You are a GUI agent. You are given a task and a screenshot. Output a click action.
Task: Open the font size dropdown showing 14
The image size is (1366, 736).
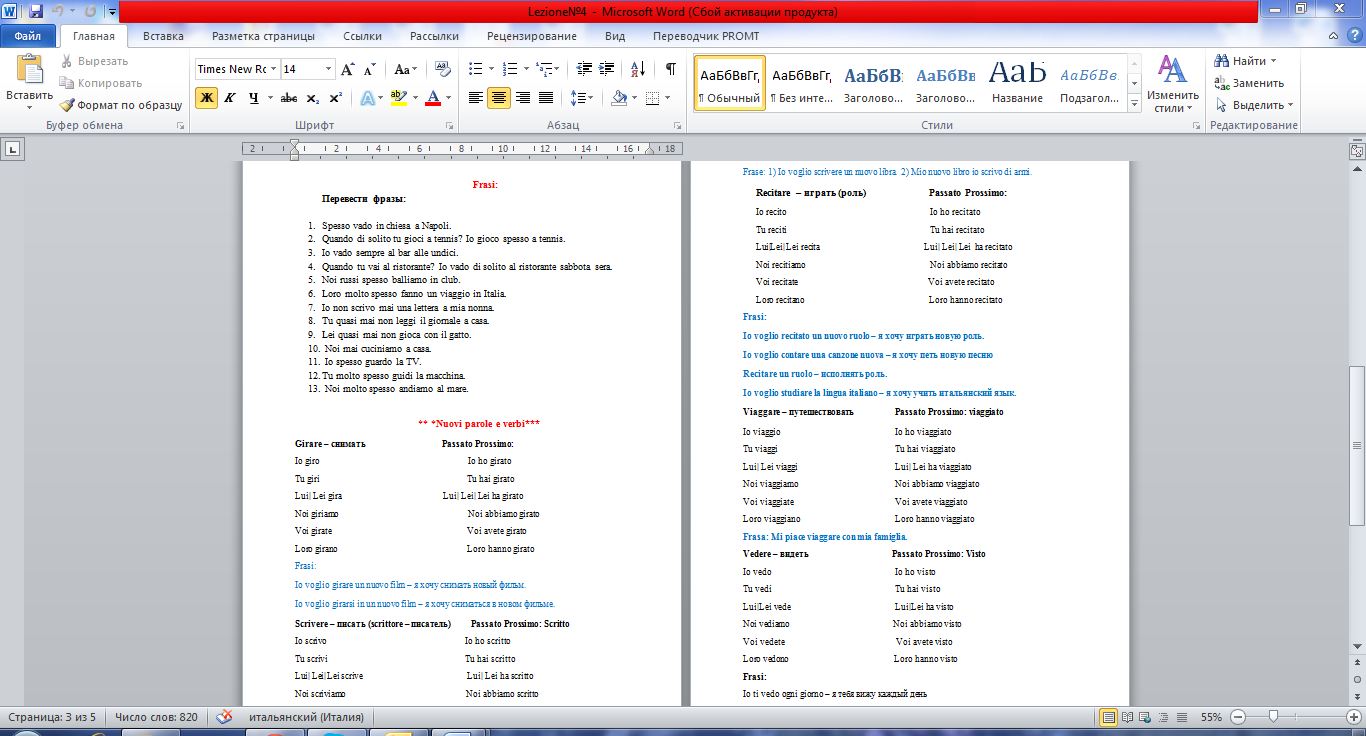point(329,69)
